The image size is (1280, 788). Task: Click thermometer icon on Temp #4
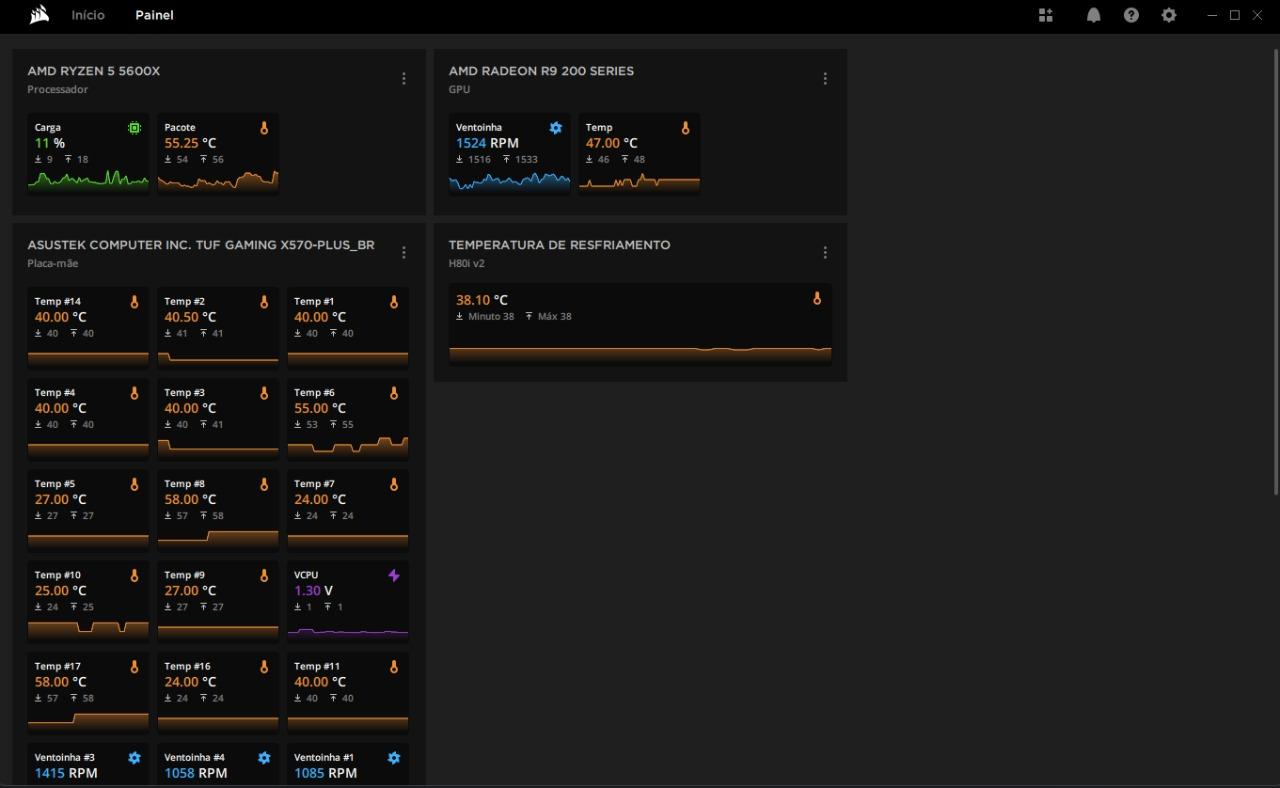(x=134, y=393)
